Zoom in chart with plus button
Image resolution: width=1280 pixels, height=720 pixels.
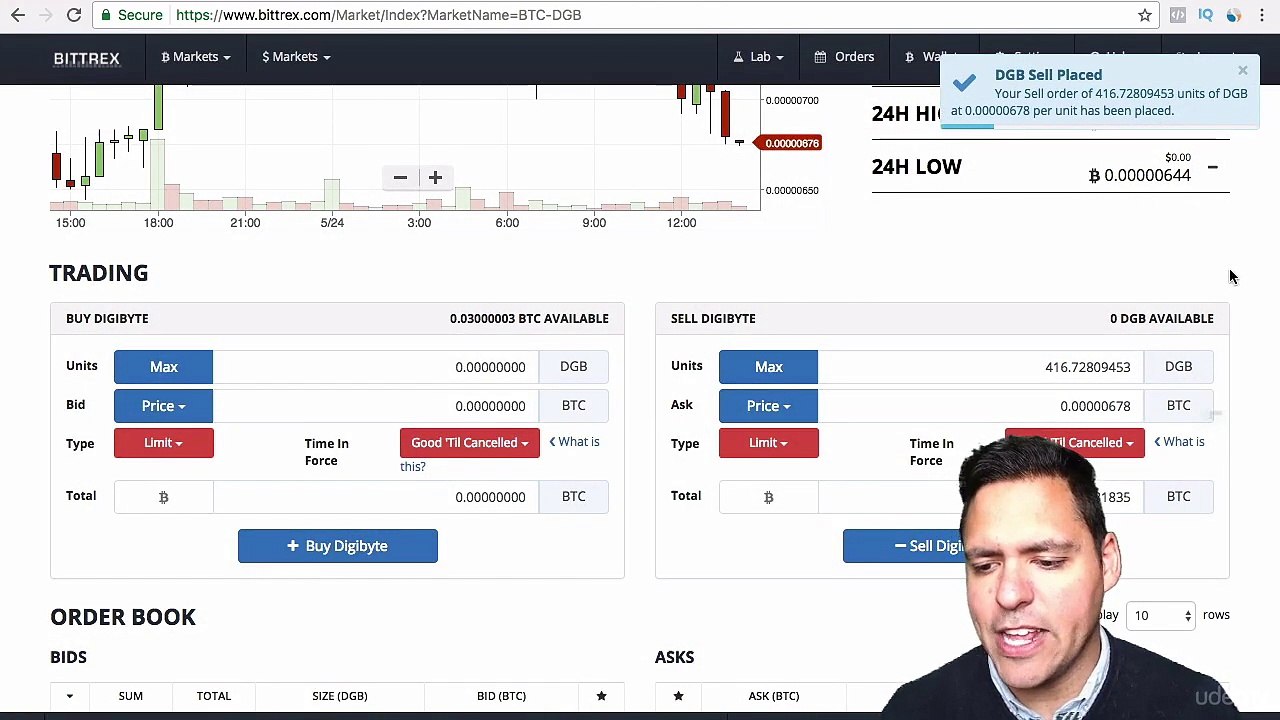click(x=435, y=178)
